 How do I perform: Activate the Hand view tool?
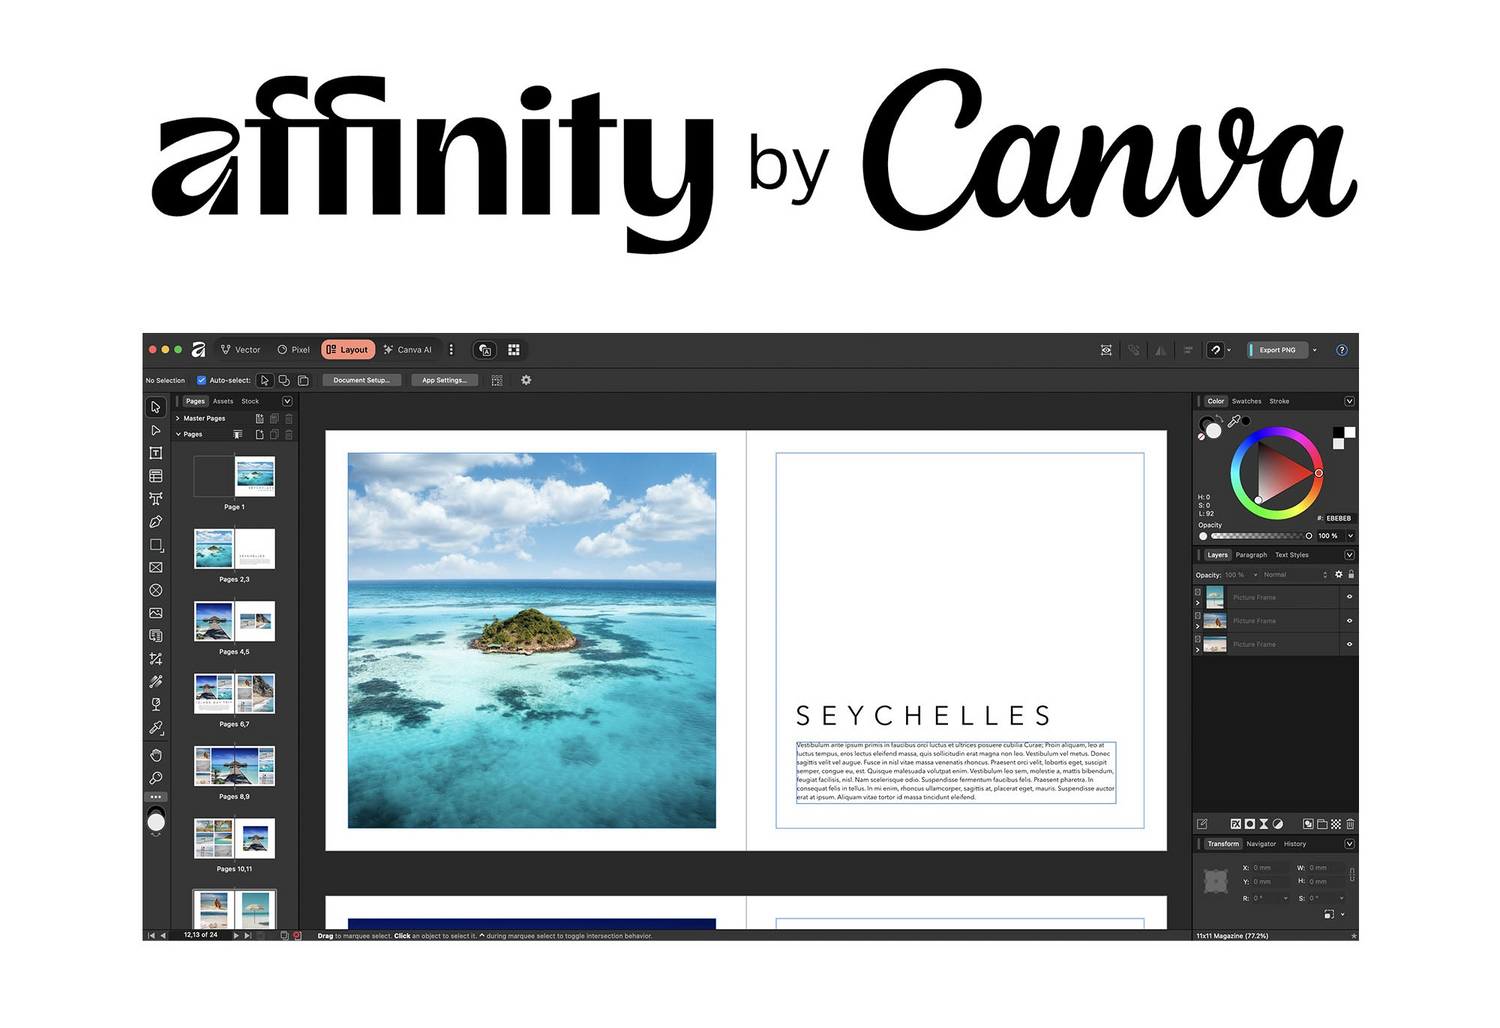click(156, 755)
